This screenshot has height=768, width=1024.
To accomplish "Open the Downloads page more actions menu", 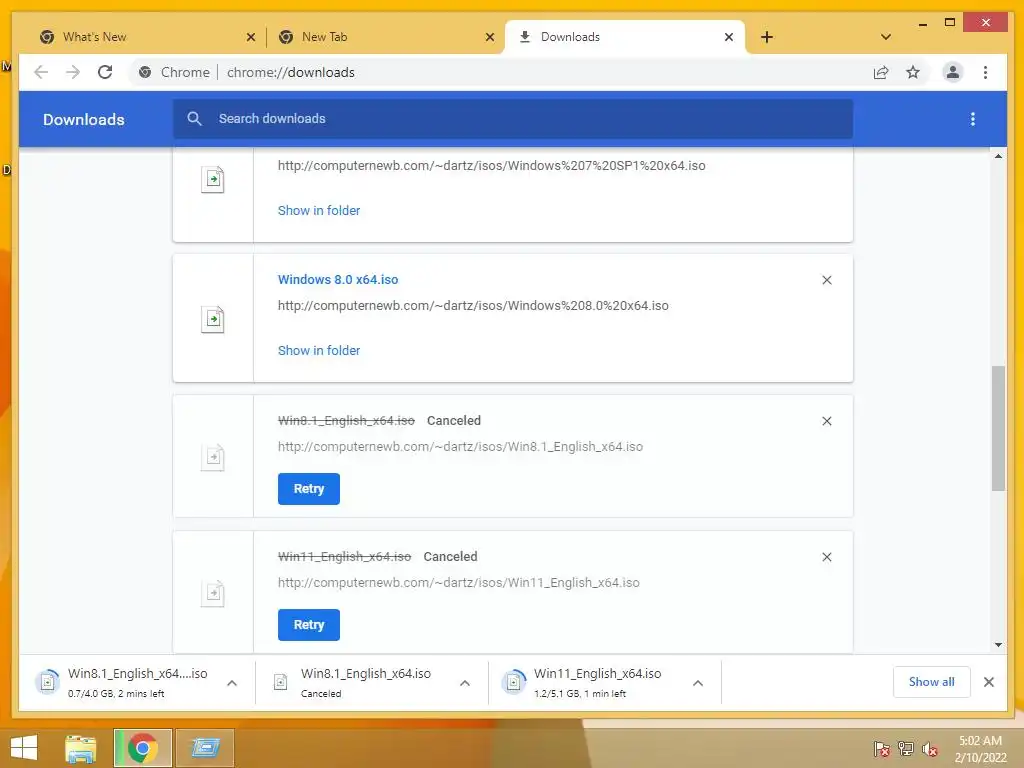I will [972, 119].
